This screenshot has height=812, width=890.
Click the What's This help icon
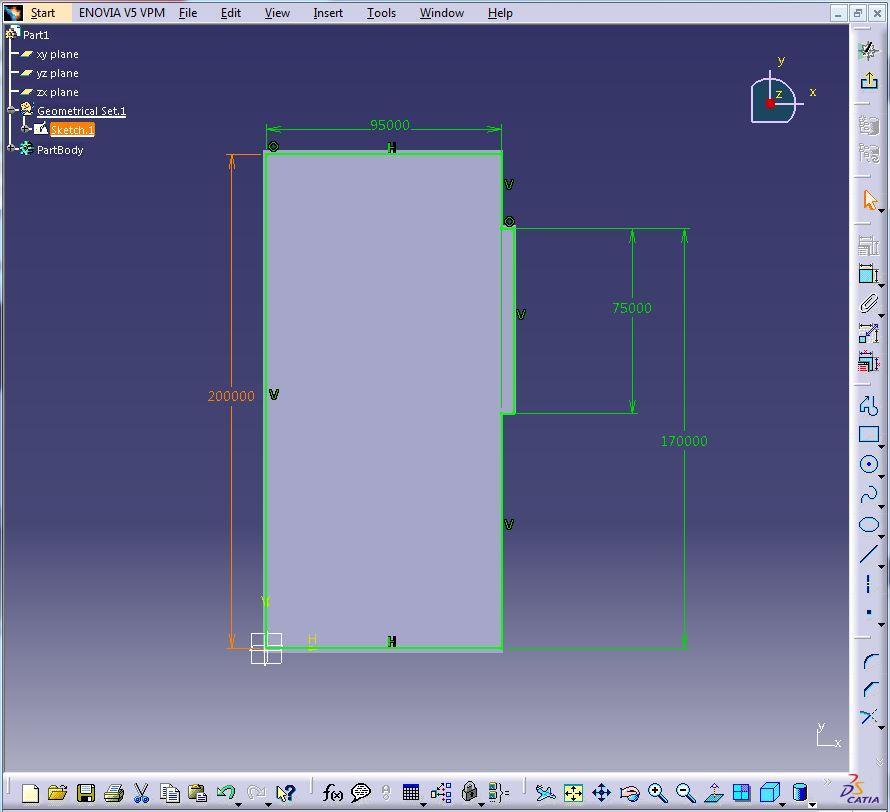click(286, 793)
